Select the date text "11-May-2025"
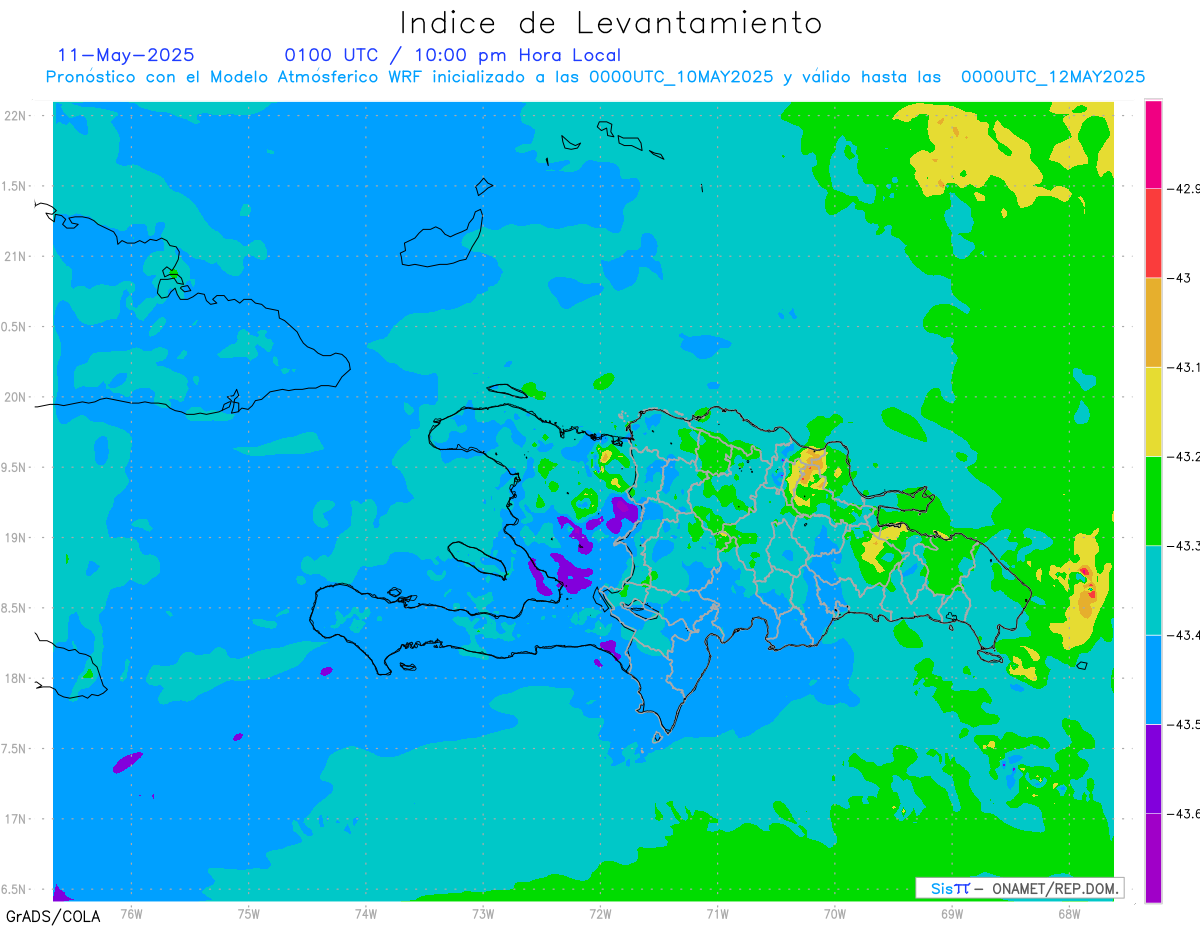Screen dimensions: 1200x927 (126, 55)
